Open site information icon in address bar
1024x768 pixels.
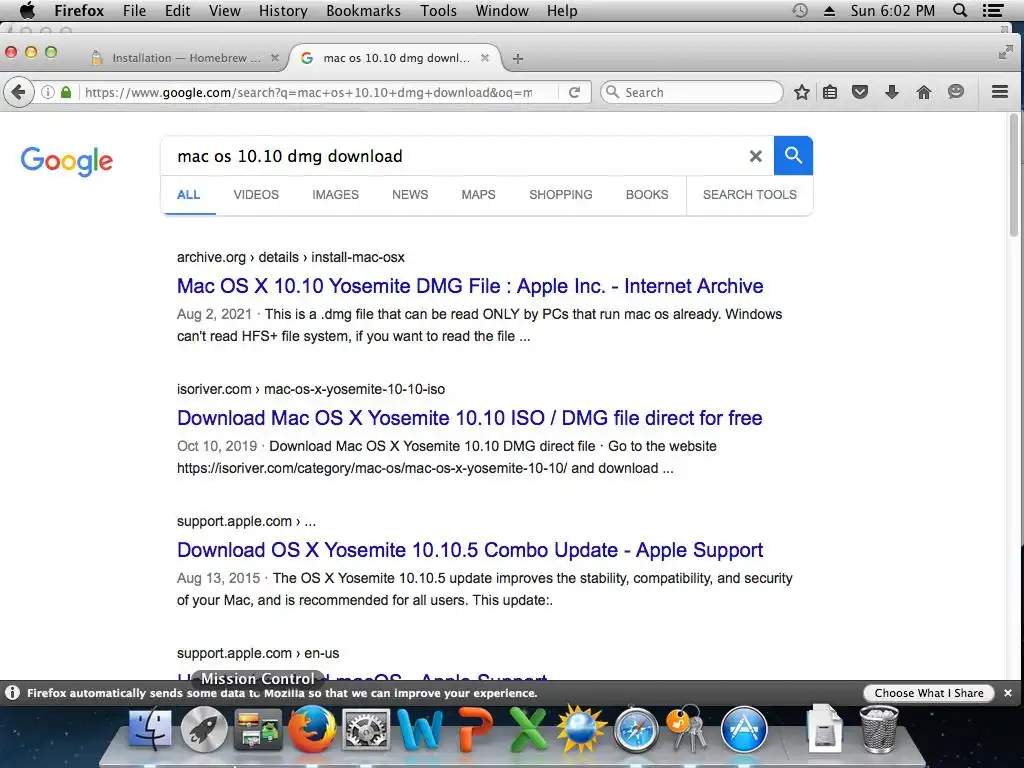[48, 92]
